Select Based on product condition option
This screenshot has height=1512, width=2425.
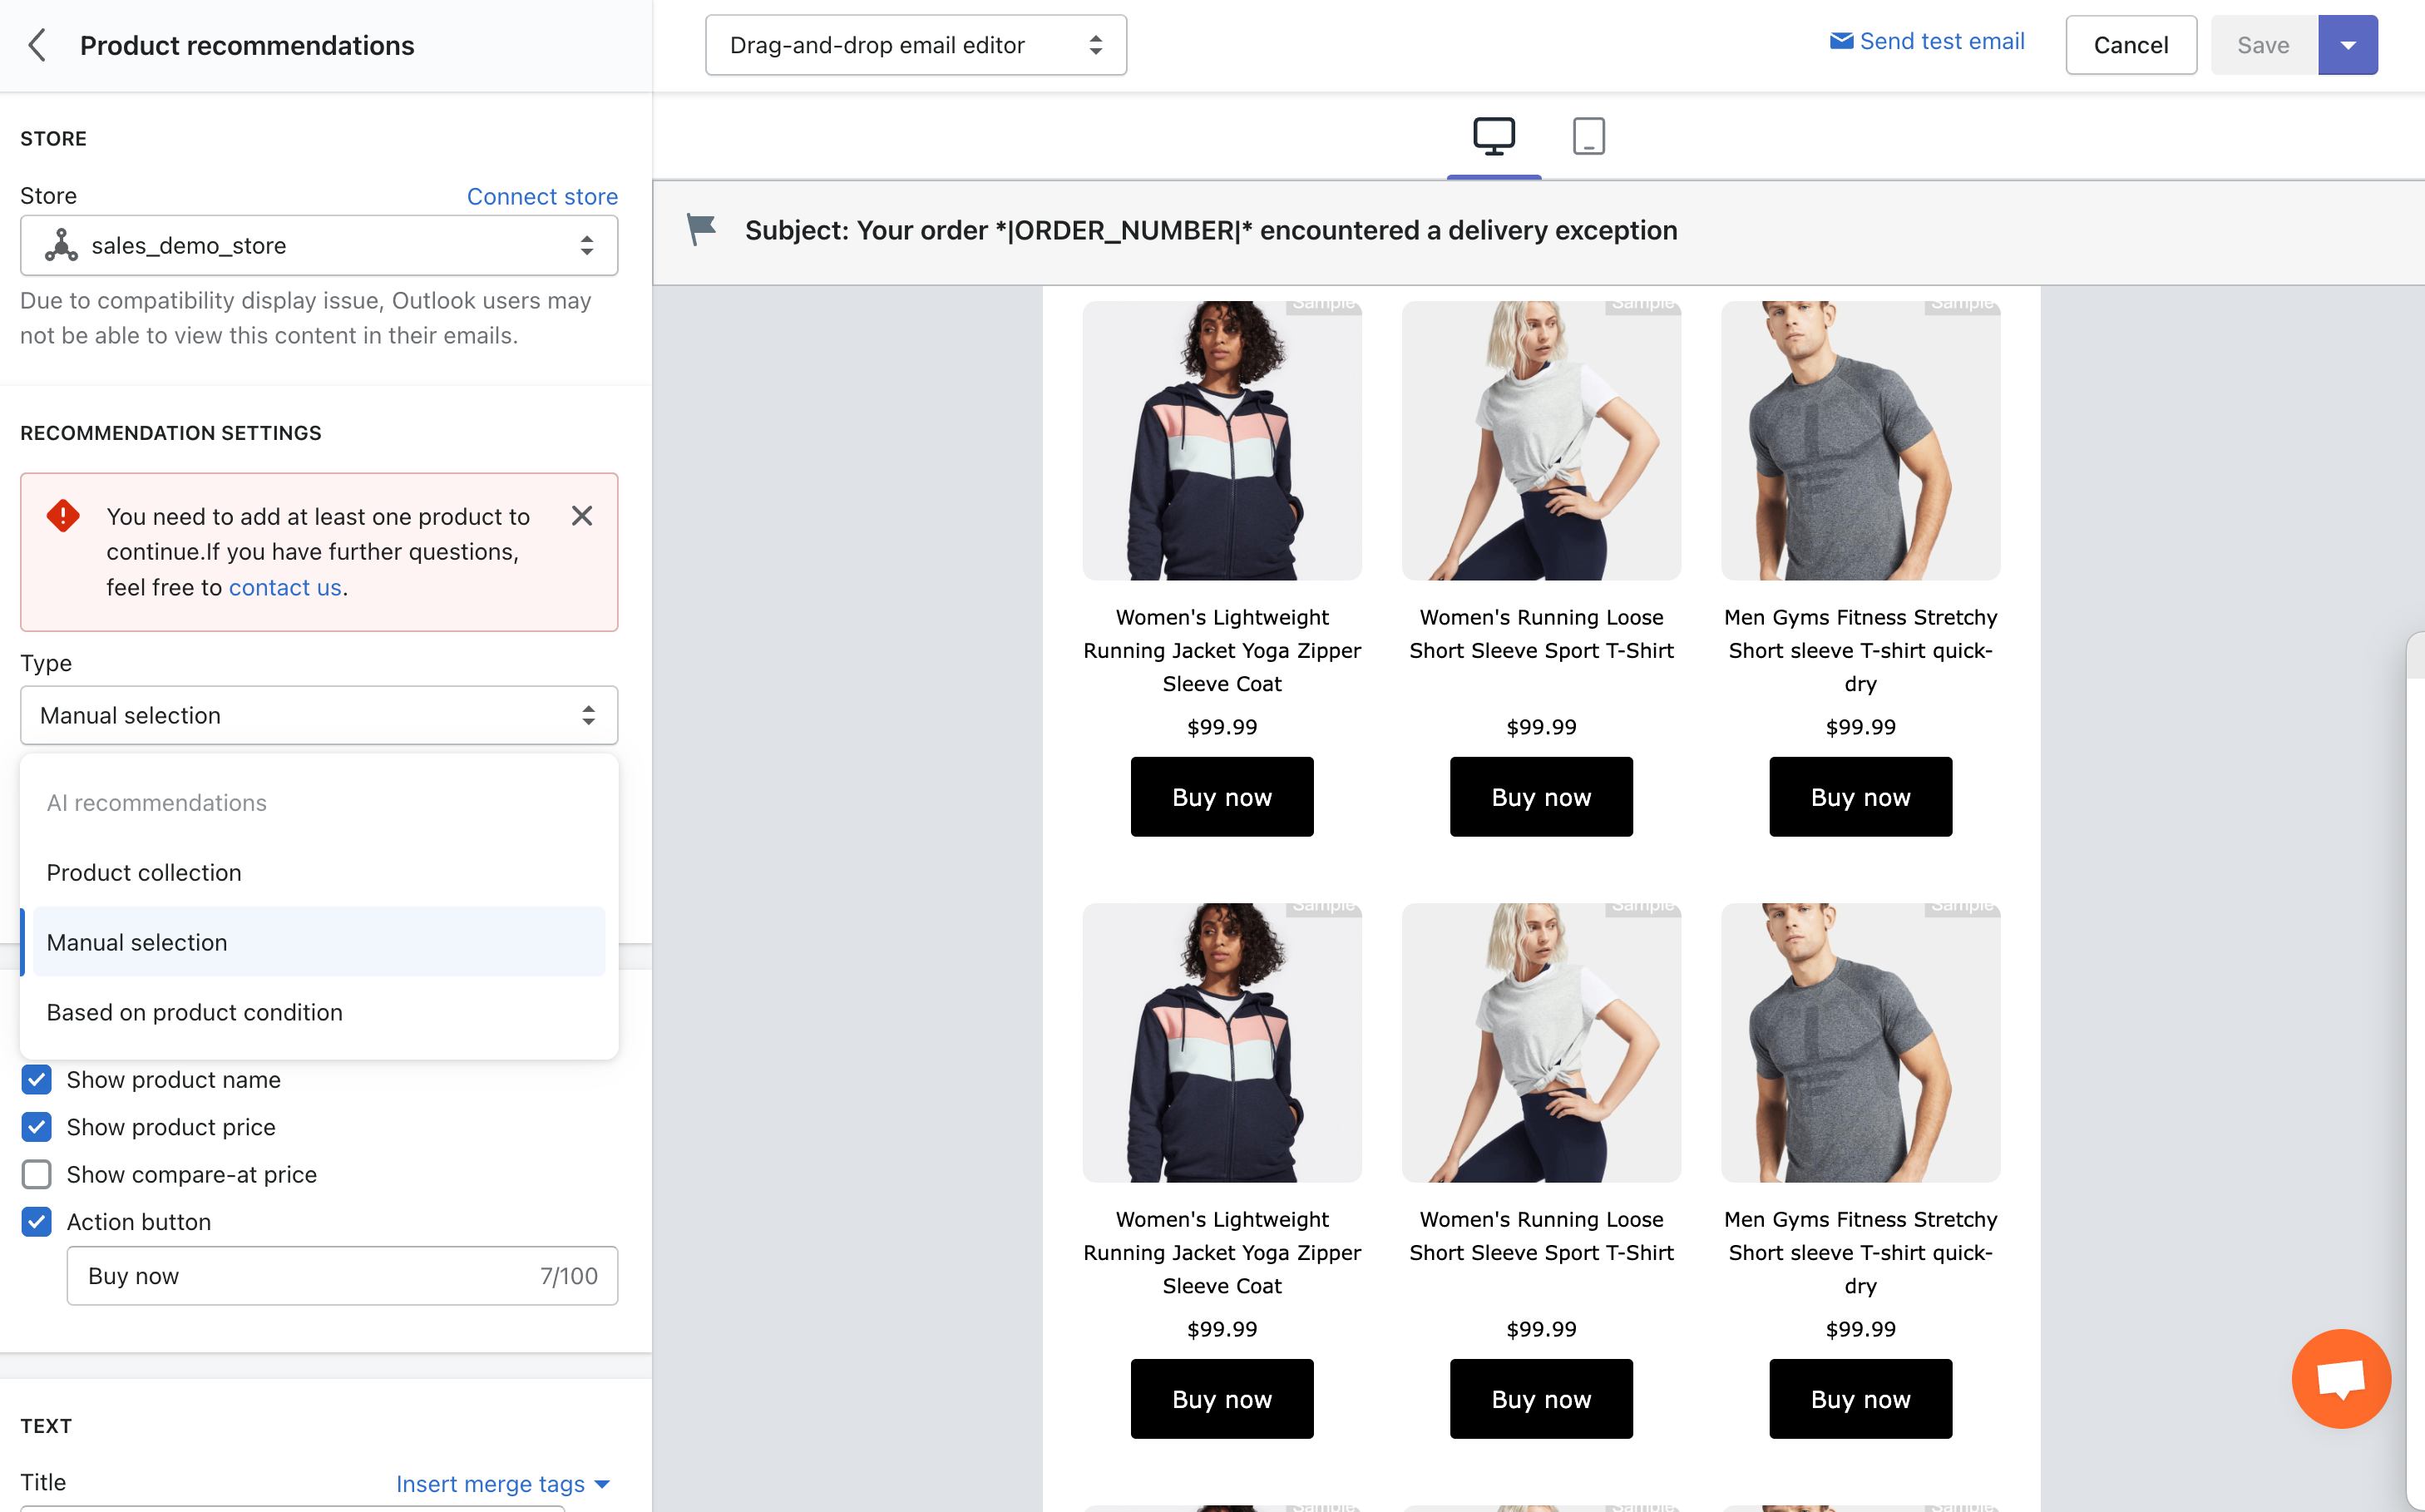point(194,1012)
